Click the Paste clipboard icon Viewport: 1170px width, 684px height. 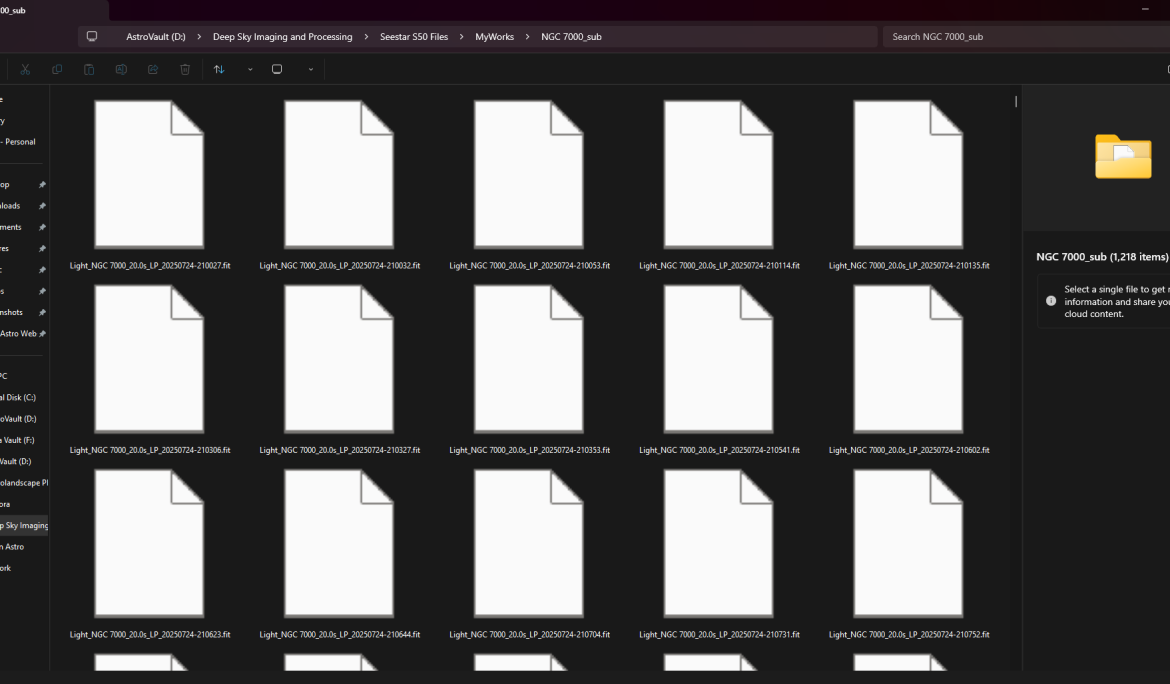[89, 70]
